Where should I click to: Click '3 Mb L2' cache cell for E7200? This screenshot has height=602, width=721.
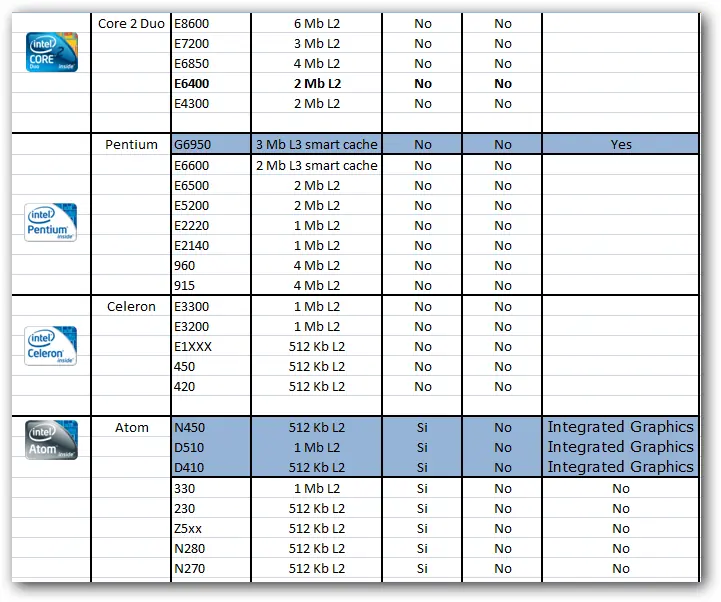coord(317,44)
